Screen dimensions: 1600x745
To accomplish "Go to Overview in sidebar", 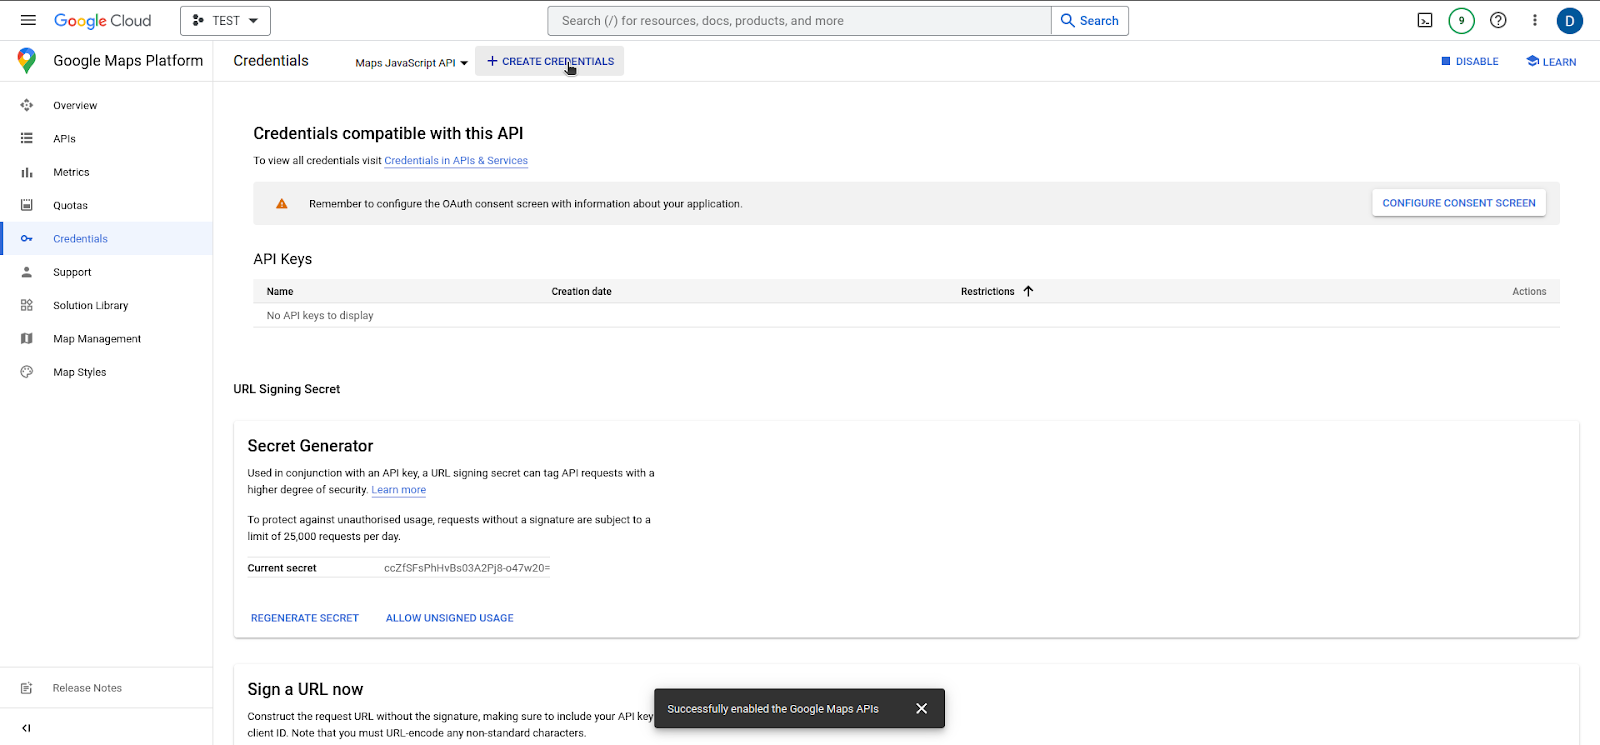I will [75, 105].
